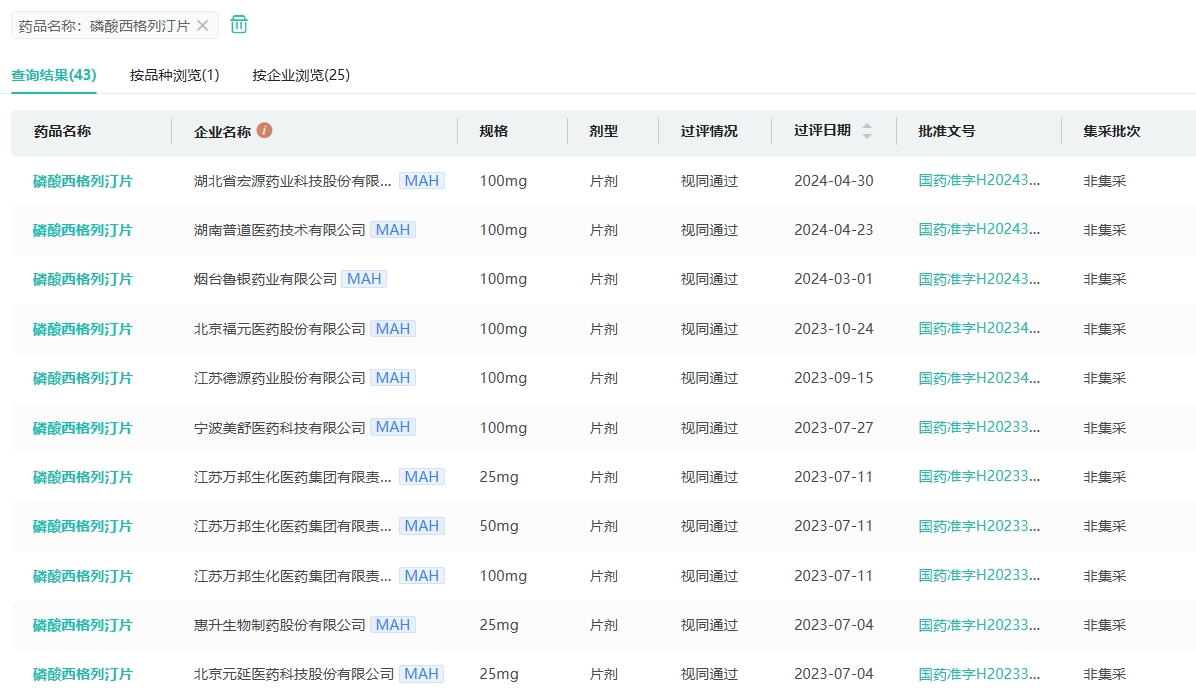Viewport: 1196px width, 697px height.
Task: Open approval number for 湖南普道医药技术有限公司
Action: [979, 230]
